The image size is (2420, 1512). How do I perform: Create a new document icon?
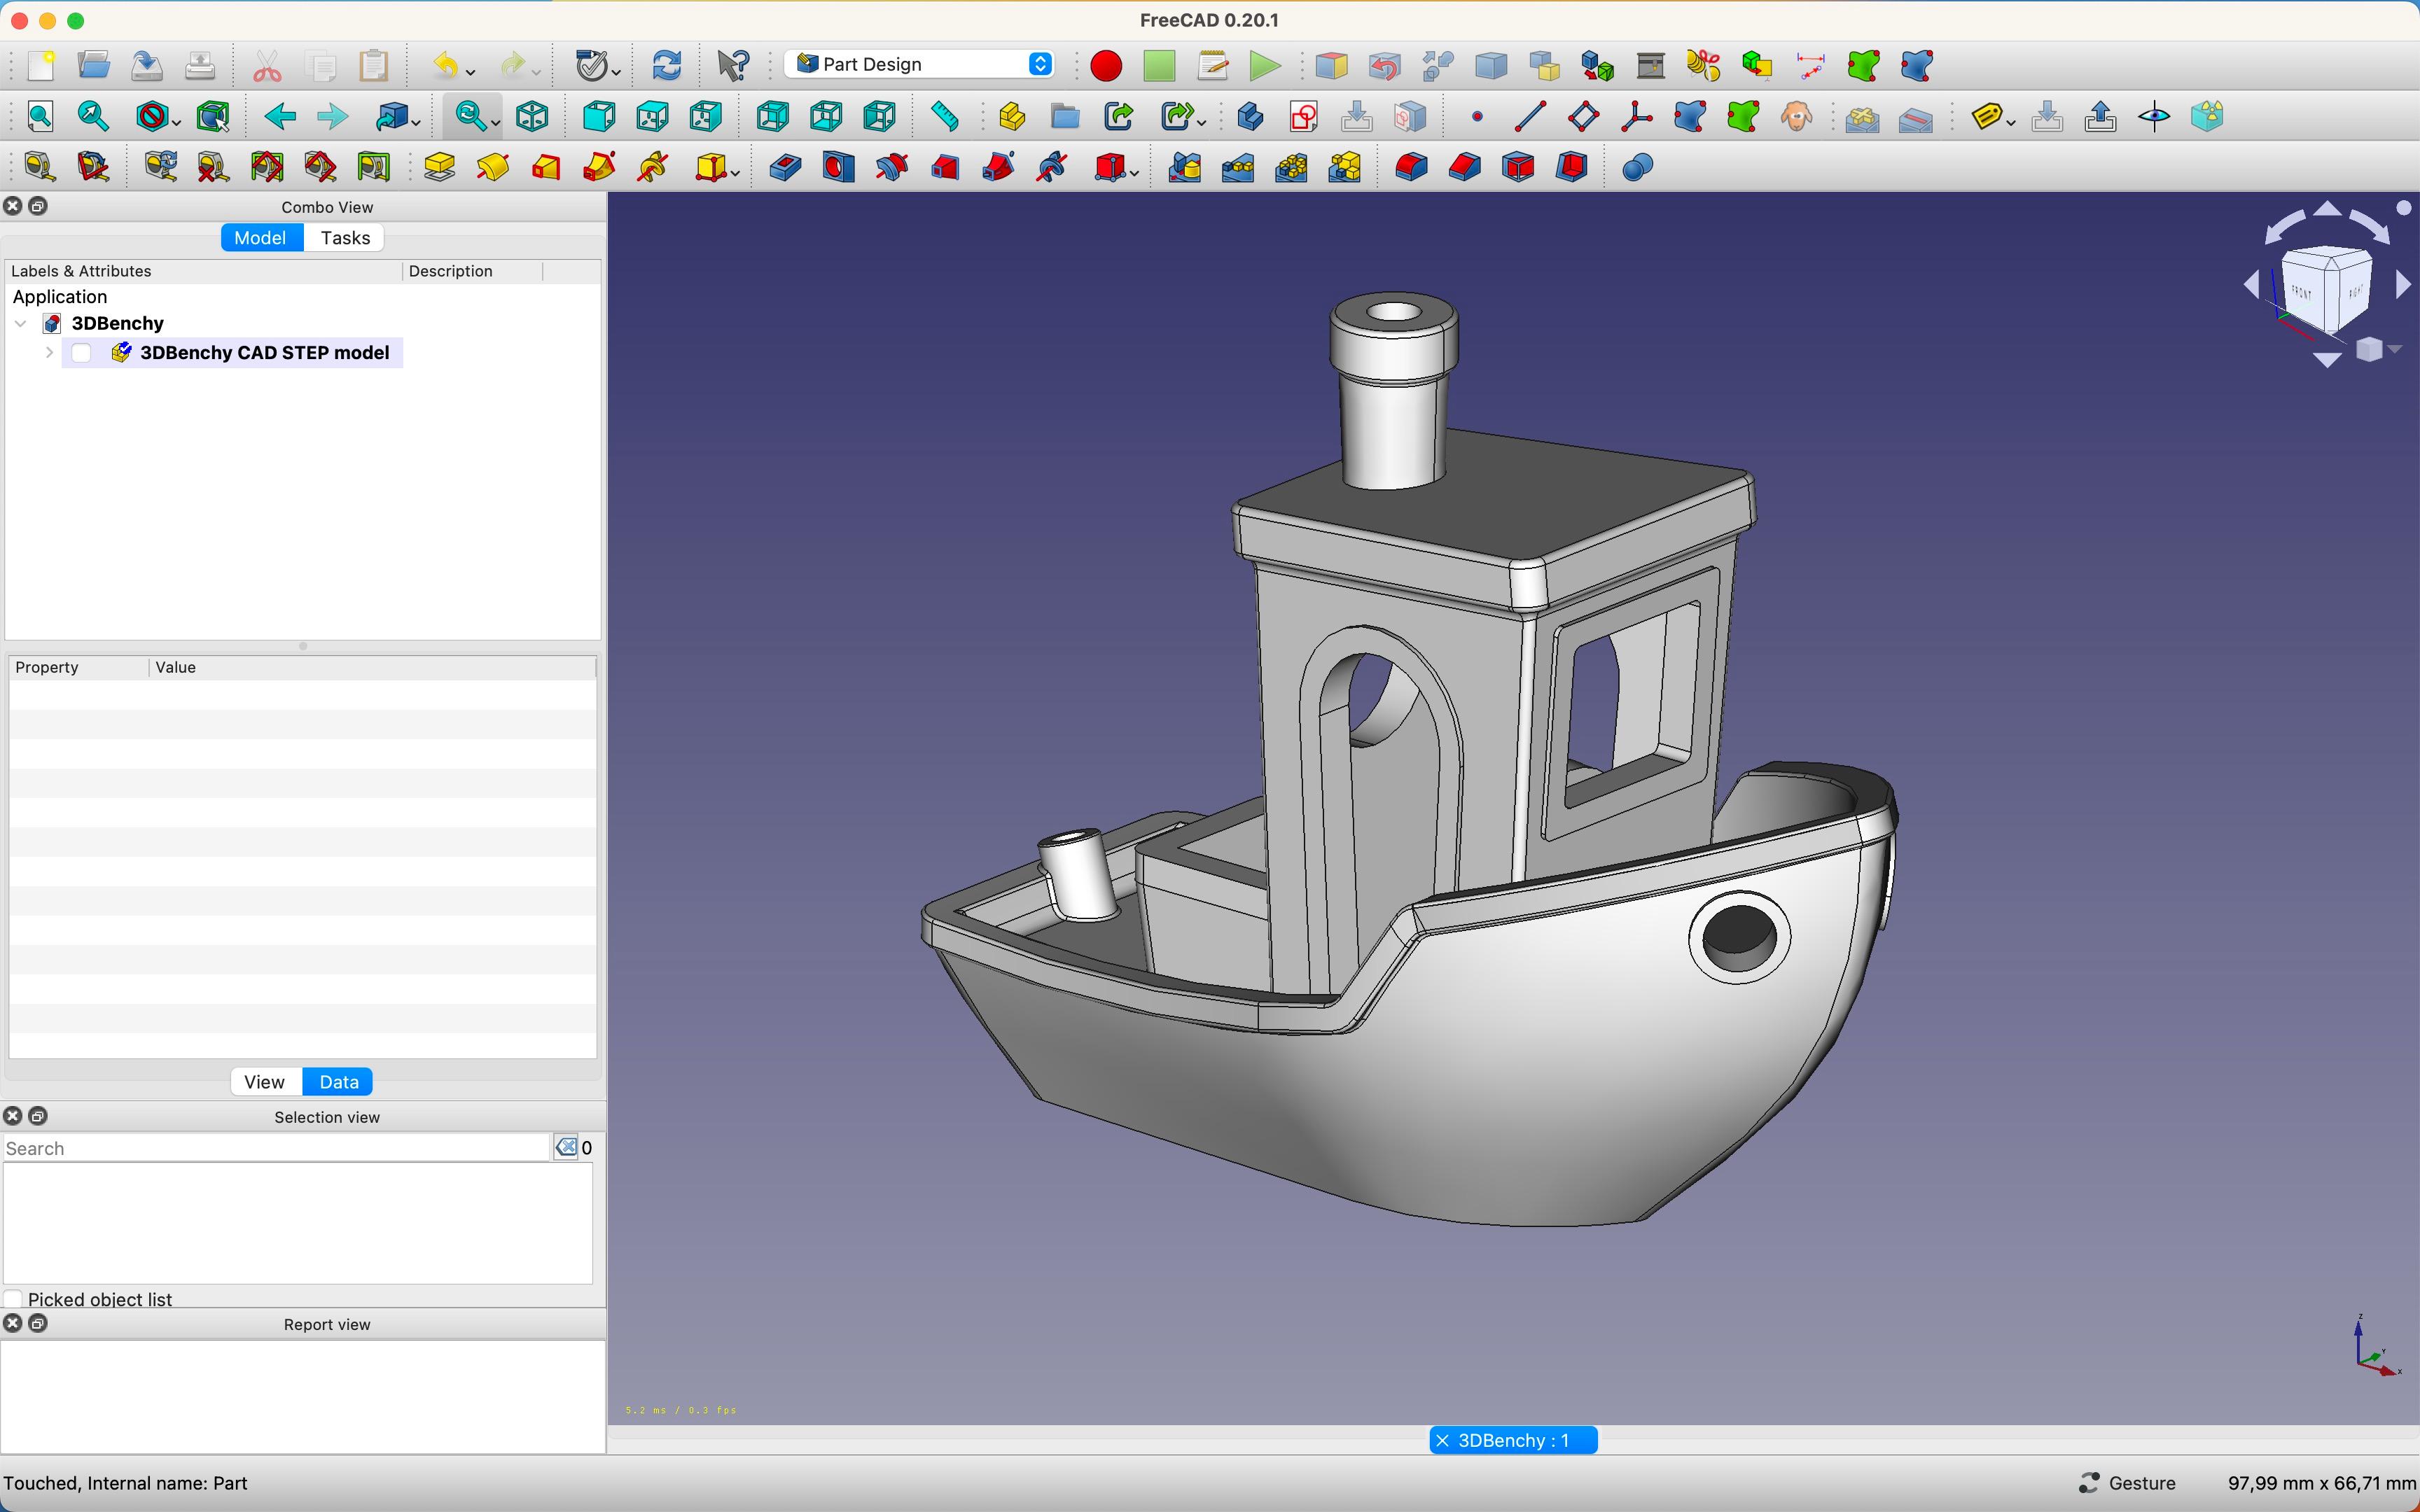(x=41, y=66)
